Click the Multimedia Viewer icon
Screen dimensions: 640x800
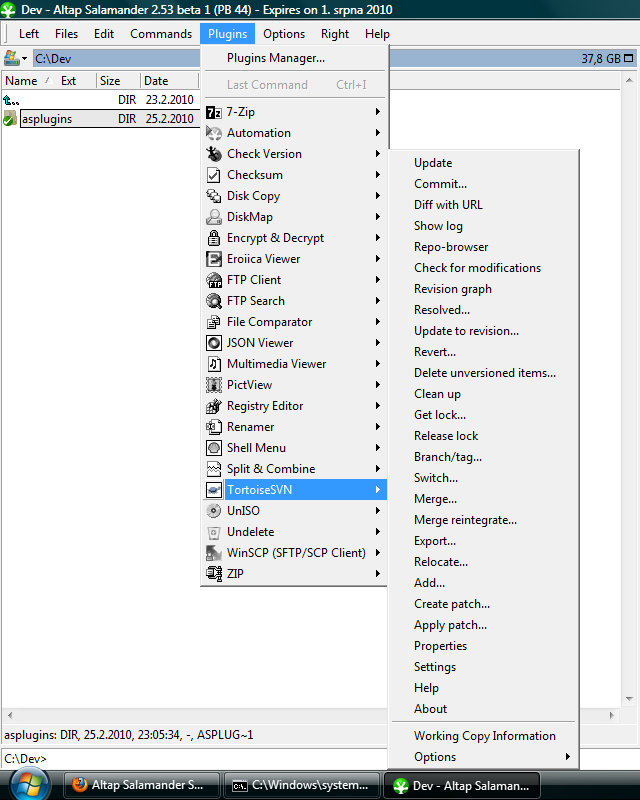[213, 364]
